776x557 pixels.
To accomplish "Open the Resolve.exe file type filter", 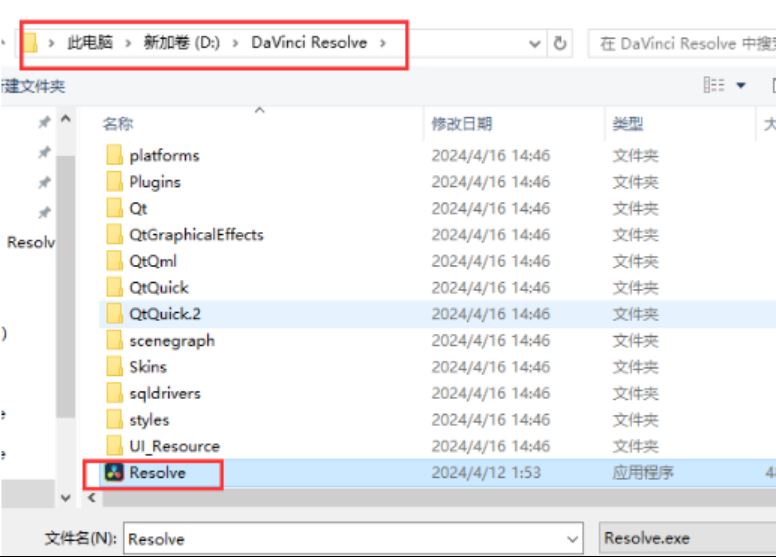I will pos(688,538).
